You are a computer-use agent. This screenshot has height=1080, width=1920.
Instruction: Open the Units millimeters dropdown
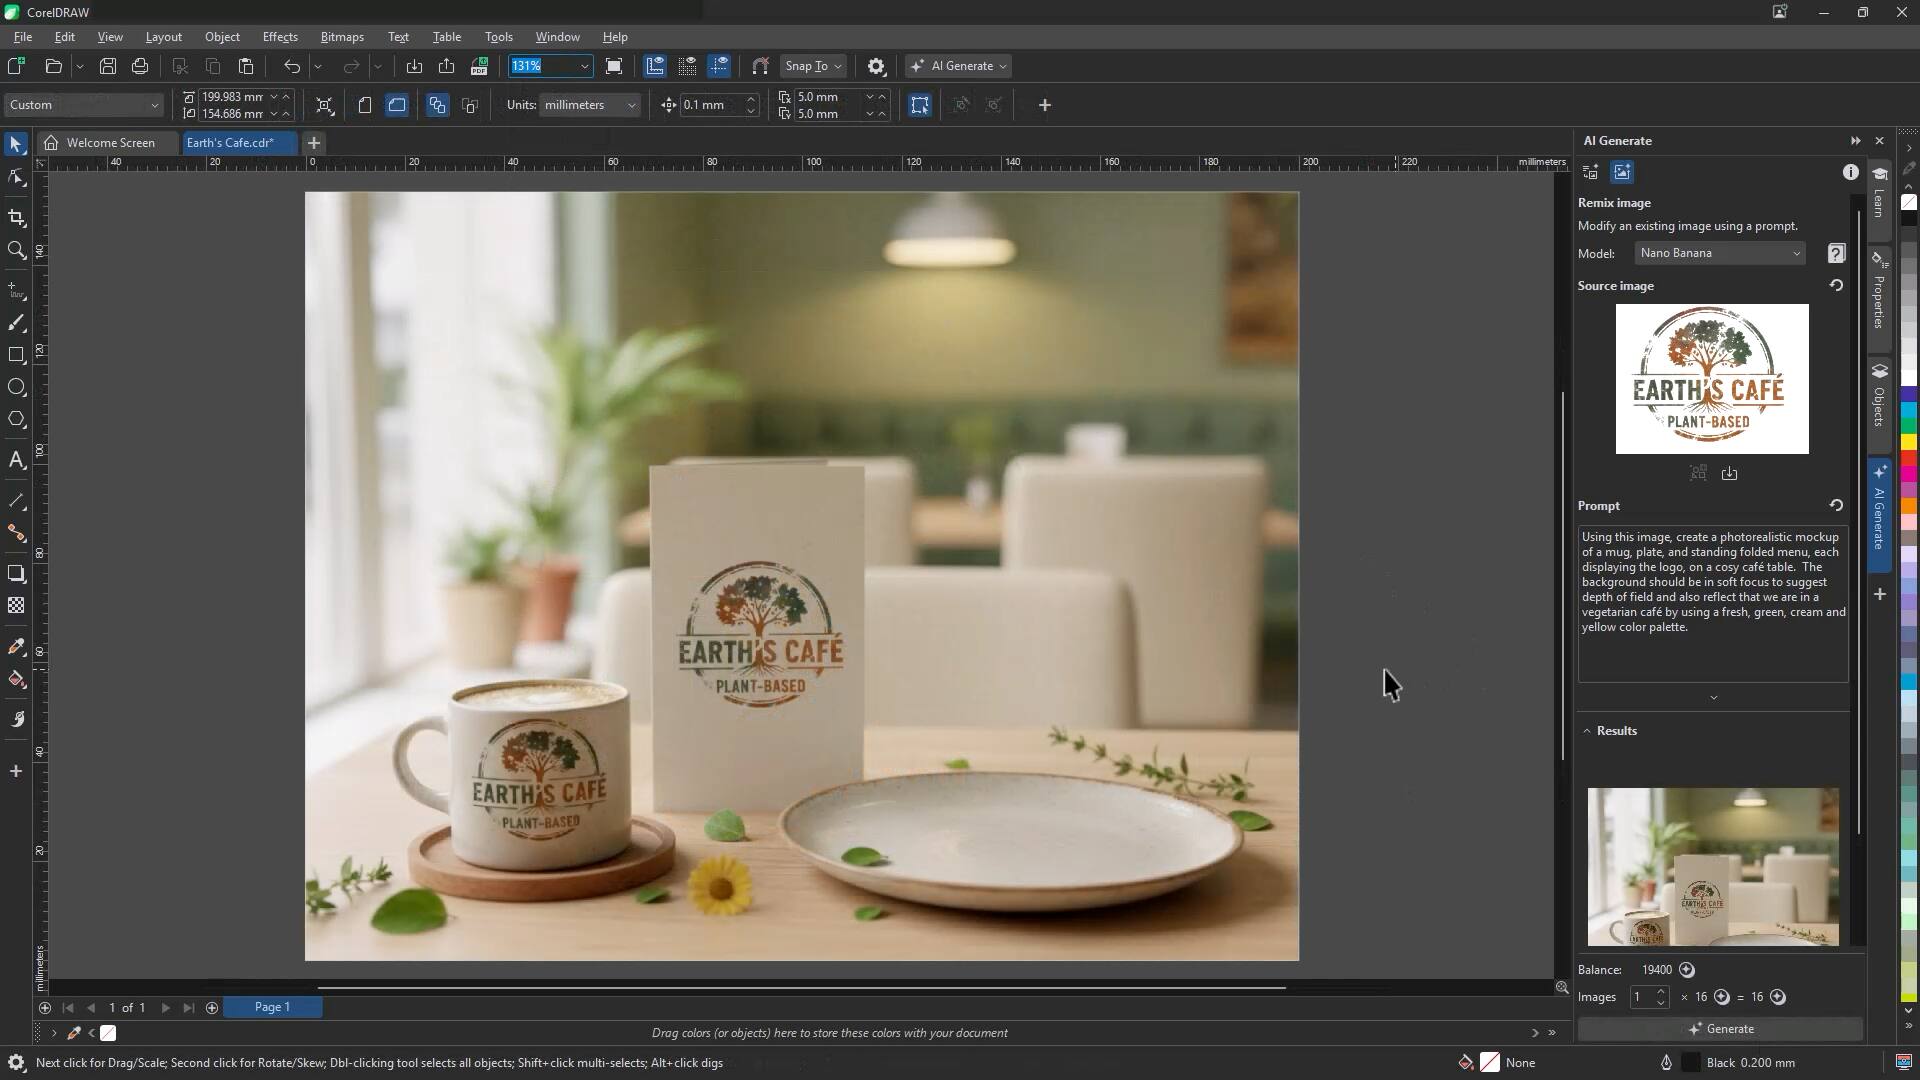pos(589,105)
